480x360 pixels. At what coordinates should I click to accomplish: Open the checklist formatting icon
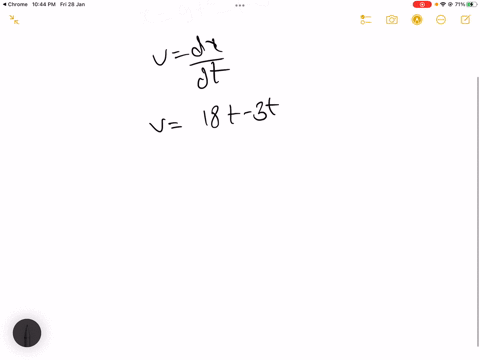366,20
